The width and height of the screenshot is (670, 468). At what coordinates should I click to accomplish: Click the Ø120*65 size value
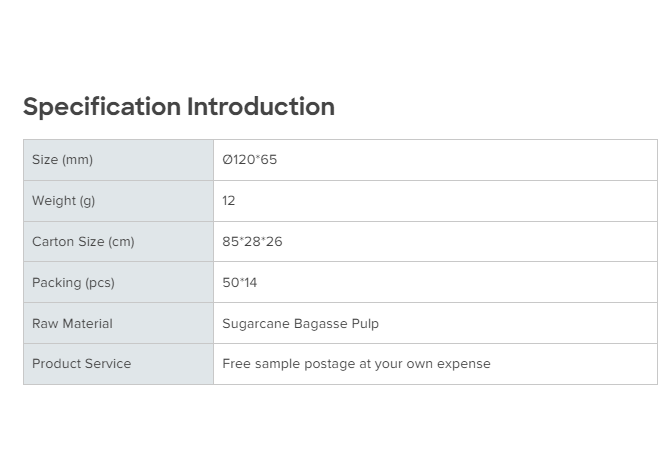point(250,160)
